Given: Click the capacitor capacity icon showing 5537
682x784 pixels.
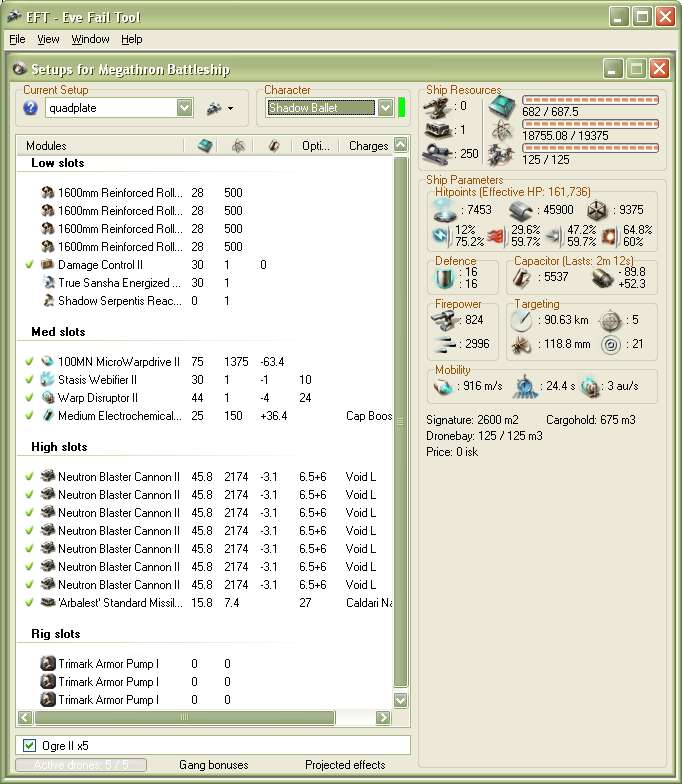Looking at the screenshot, I should point(522,278).
